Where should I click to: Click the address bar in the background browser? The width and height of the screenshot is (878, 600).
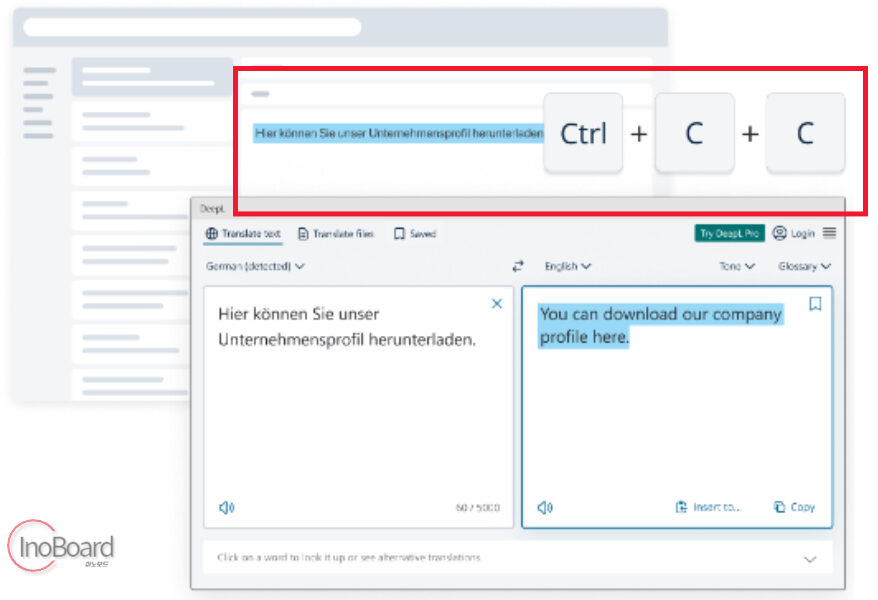192,27
